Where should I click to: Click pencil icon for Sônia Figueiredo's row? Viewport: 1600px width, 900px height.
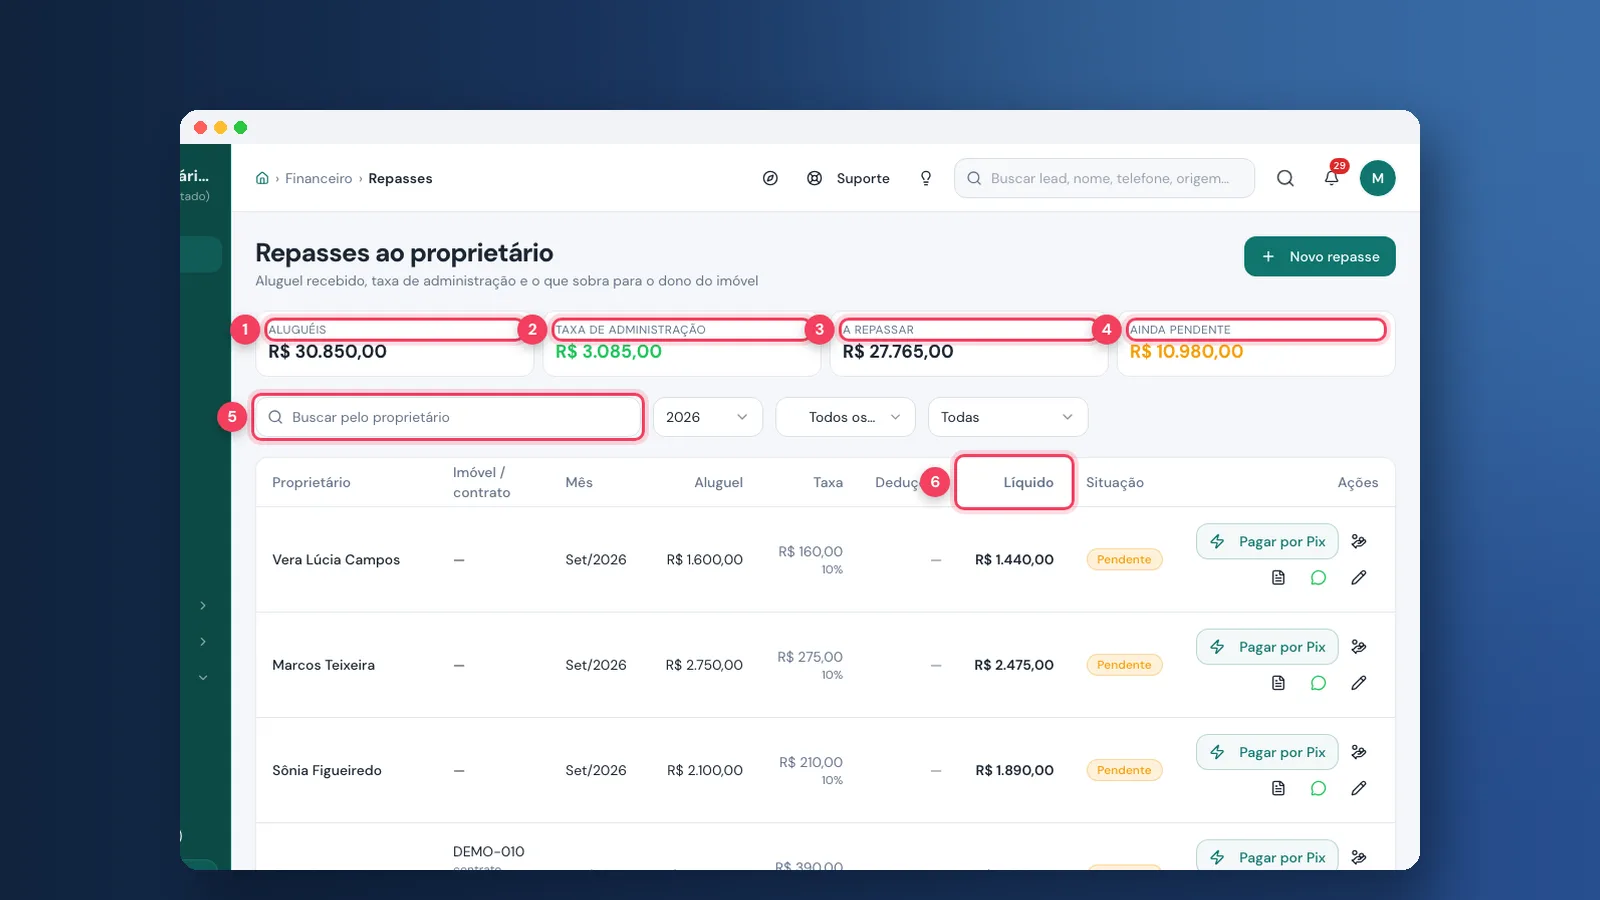point(1358,788)
